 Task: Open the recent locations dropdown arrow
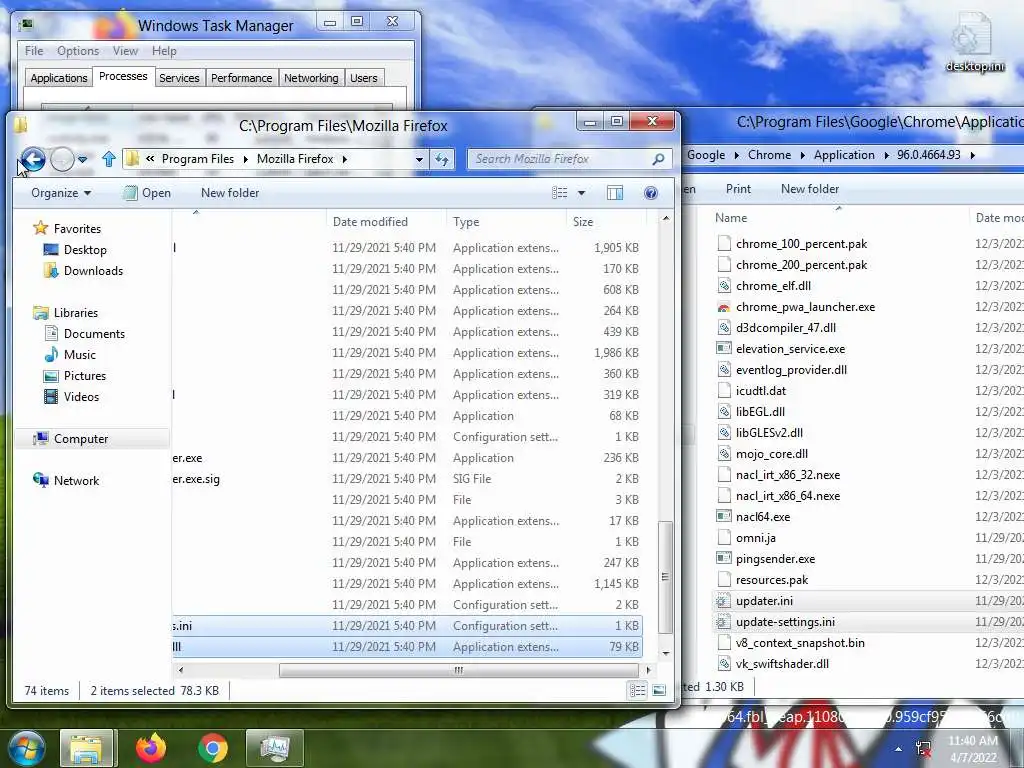(82, 159)
